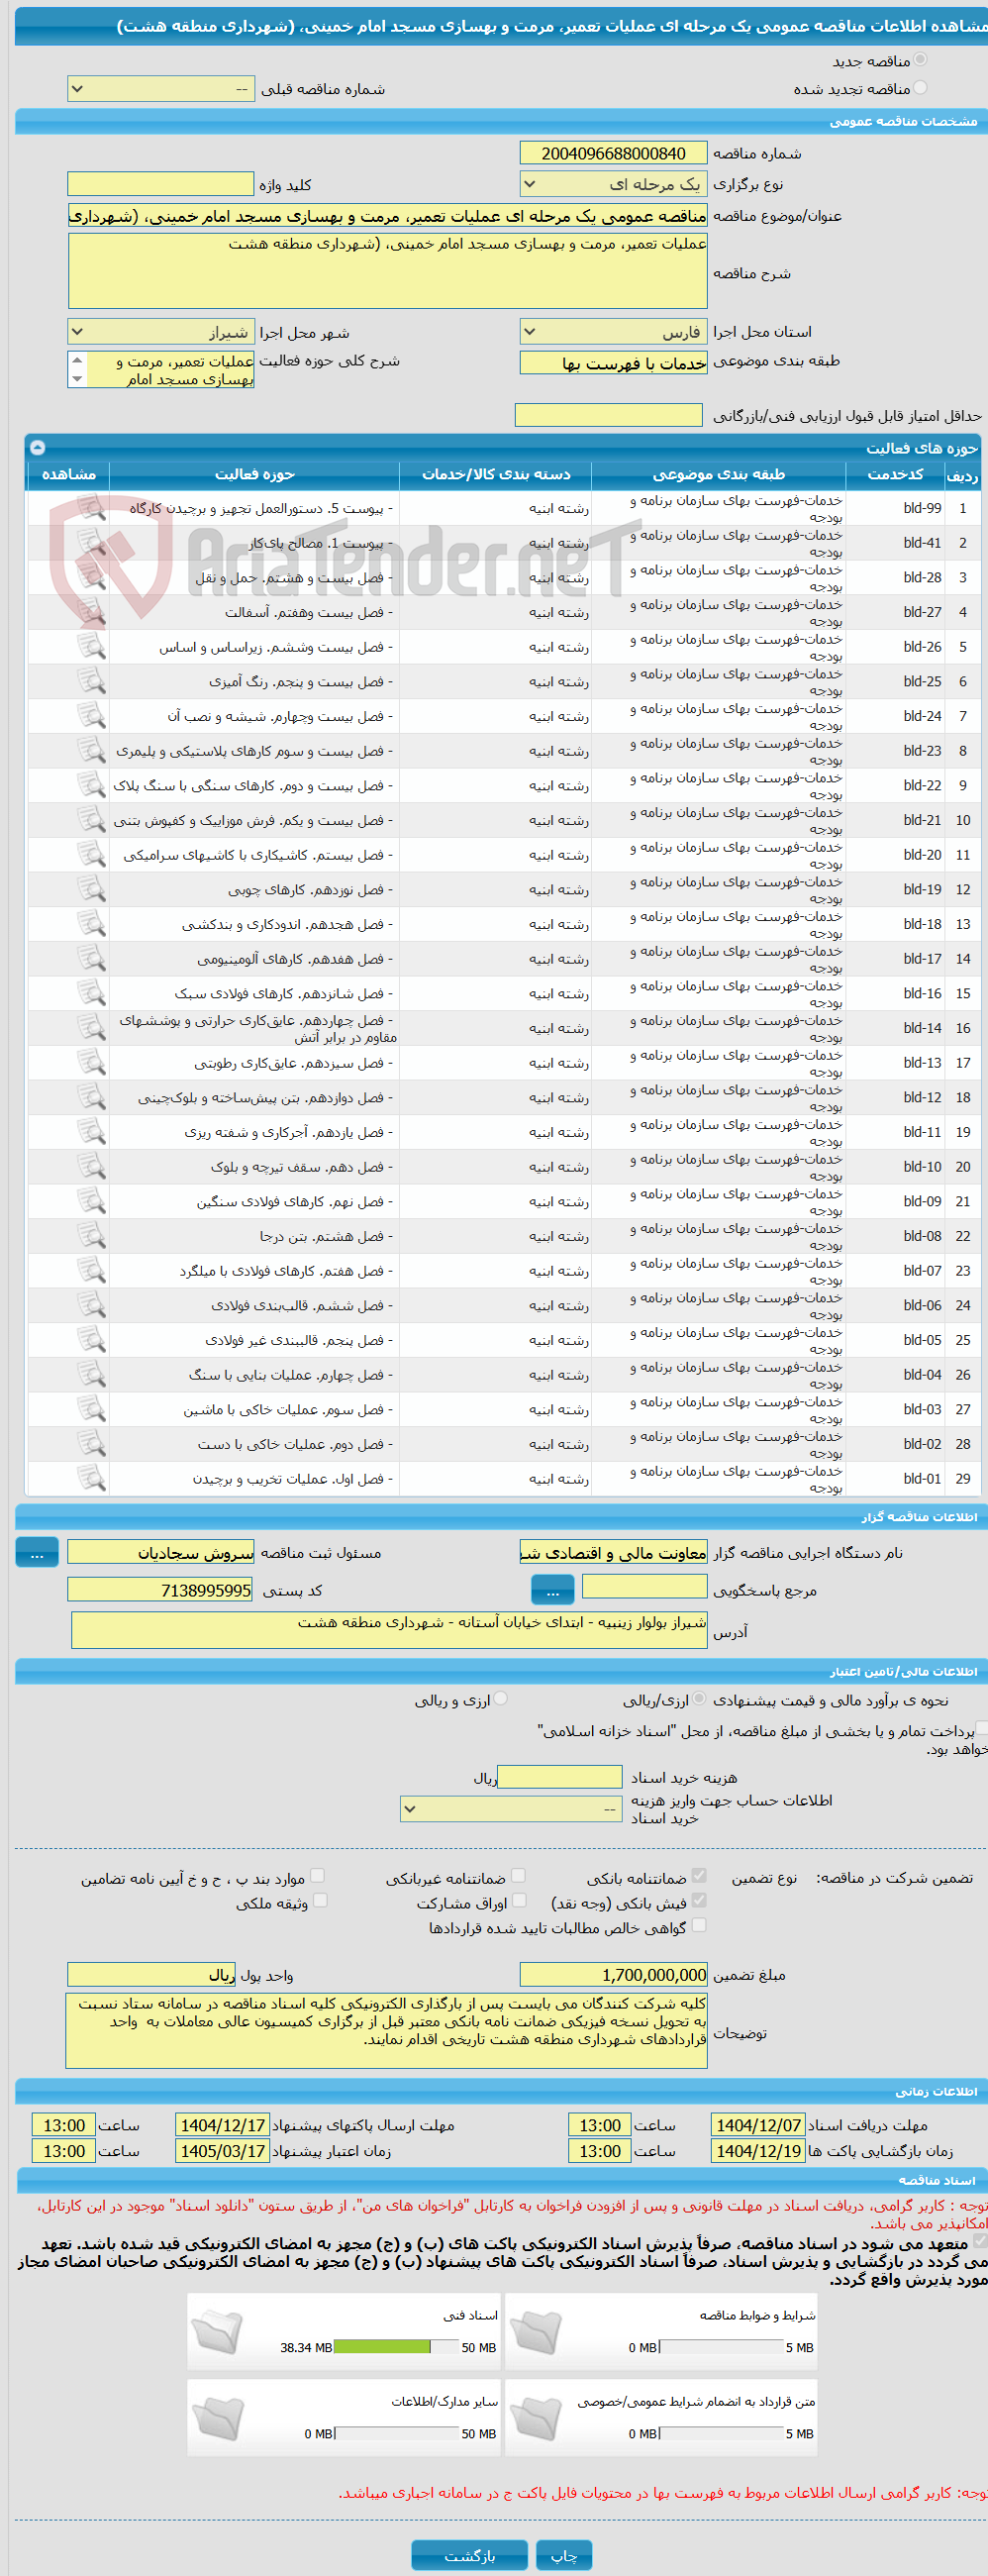Open view icon for row bld-23
Screen dimensions: 988x2576
point(91,751)
